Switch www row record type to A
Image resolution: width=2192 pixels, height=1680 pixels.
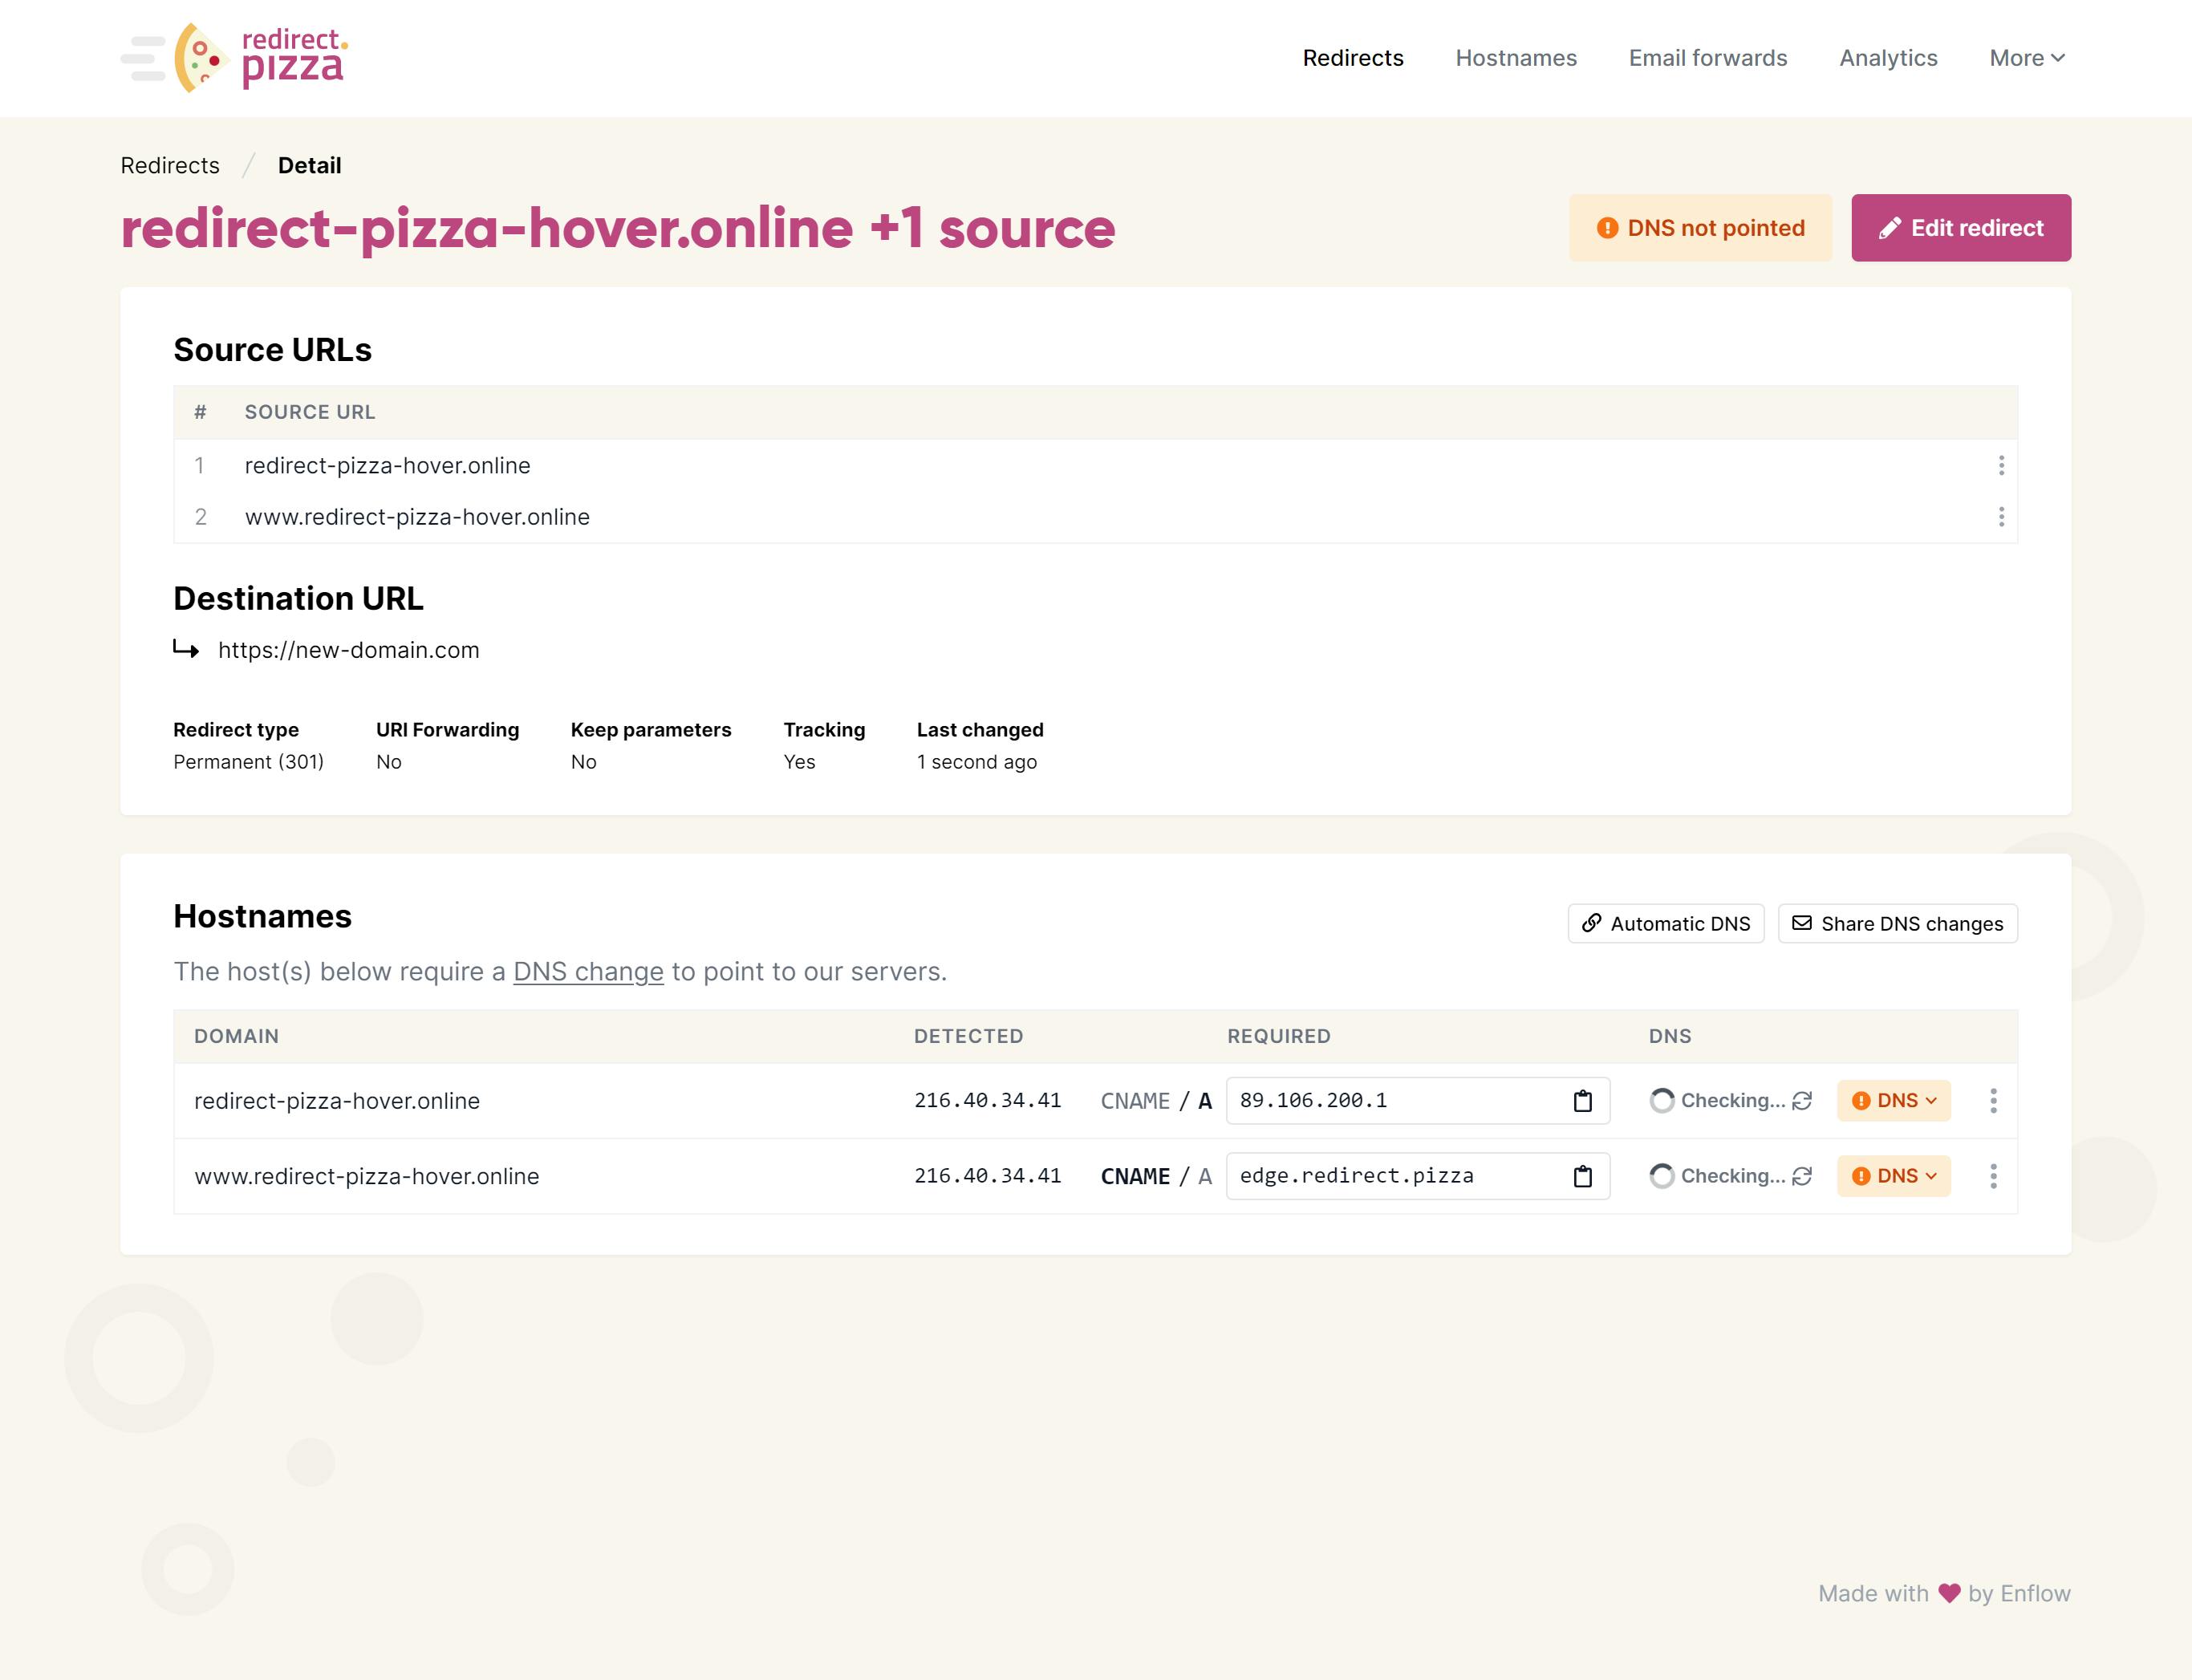pyautogui.click(x=1204, y=1176)
